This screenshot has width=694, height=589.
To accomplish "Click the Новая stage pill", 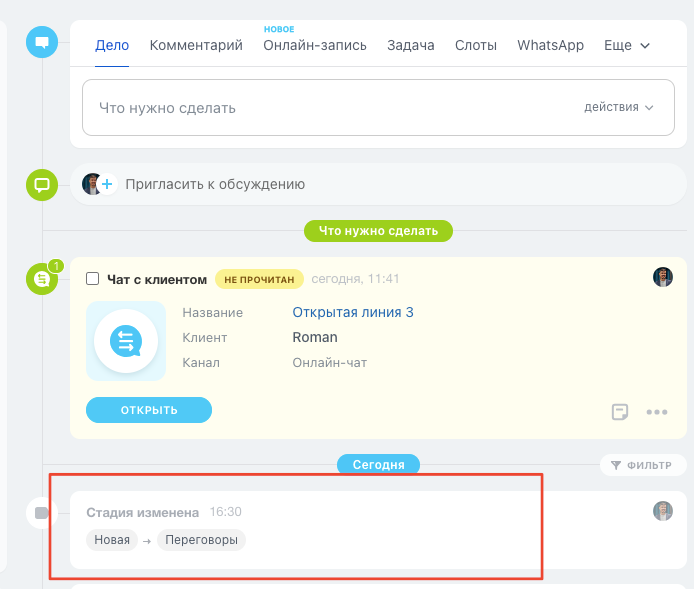I will coord(112,540).
